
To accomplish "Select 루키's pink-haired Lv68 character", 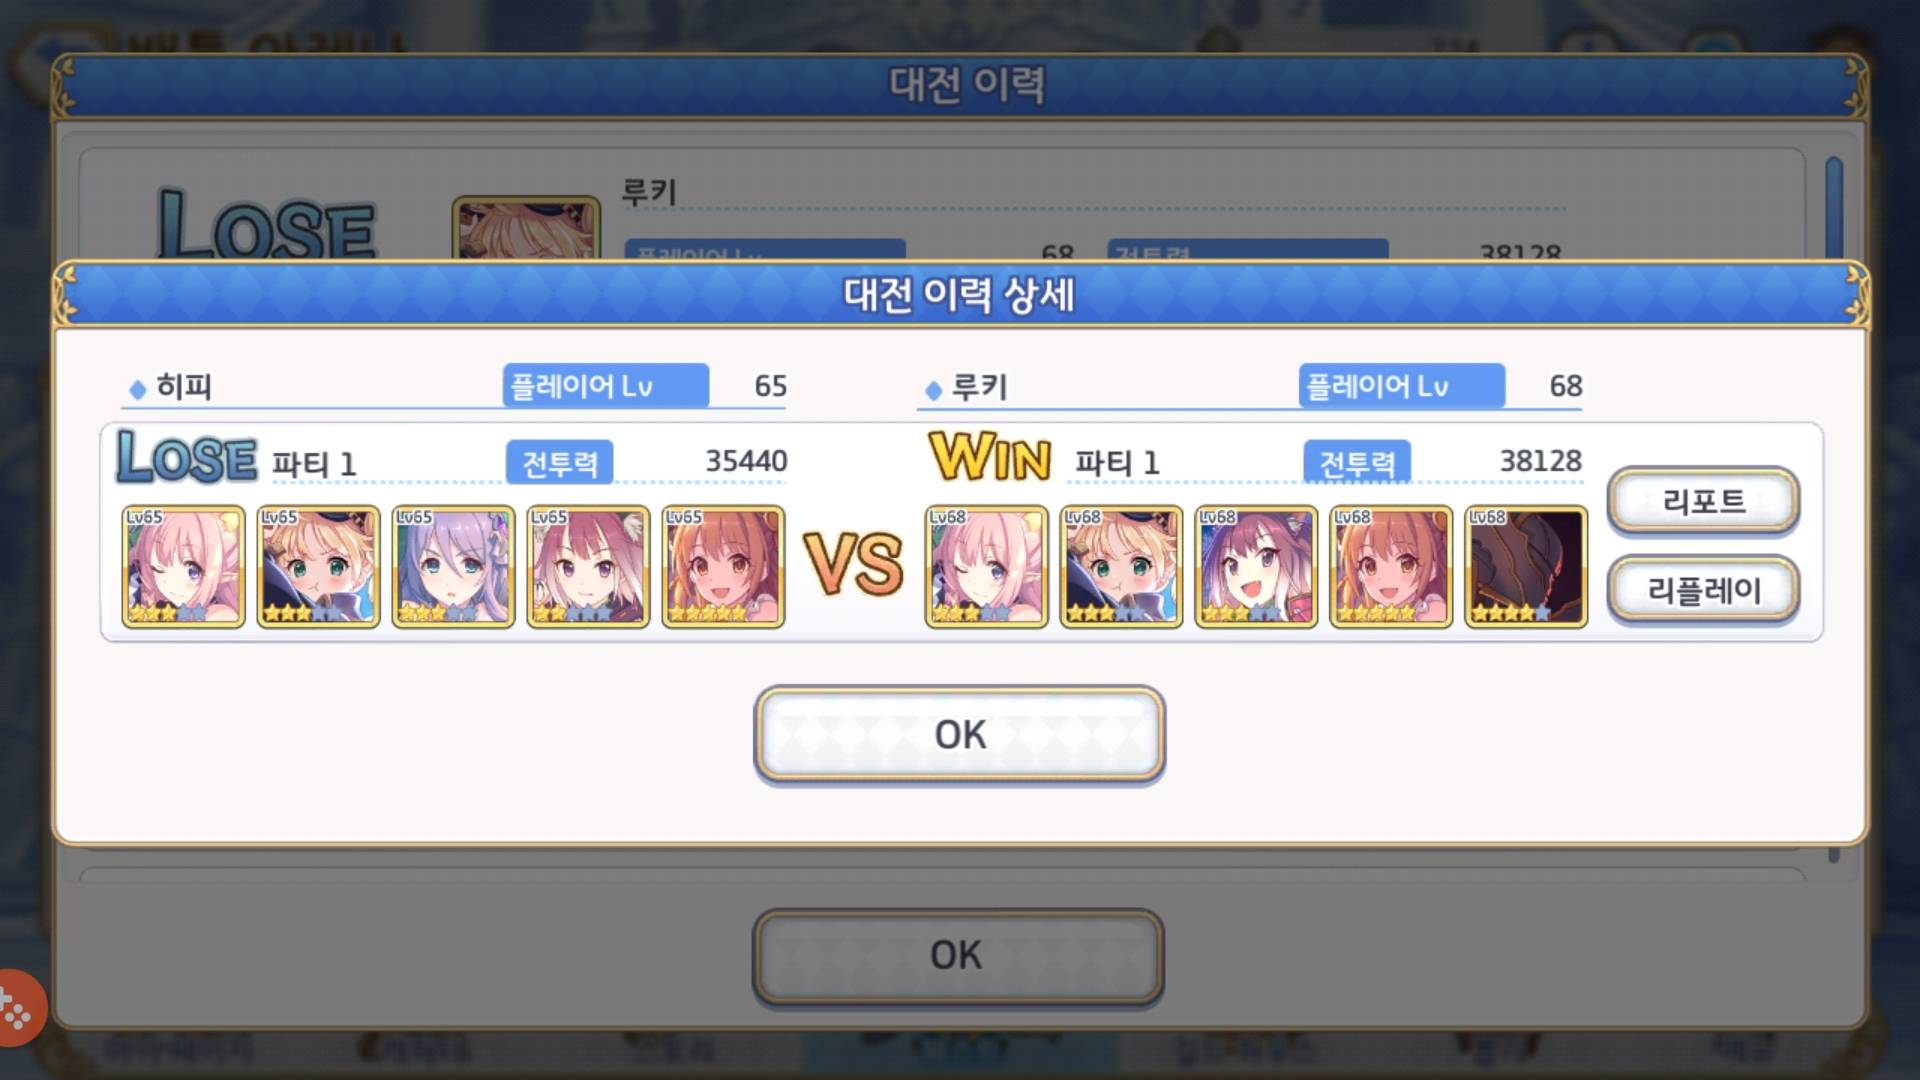I will pos(986,567).
